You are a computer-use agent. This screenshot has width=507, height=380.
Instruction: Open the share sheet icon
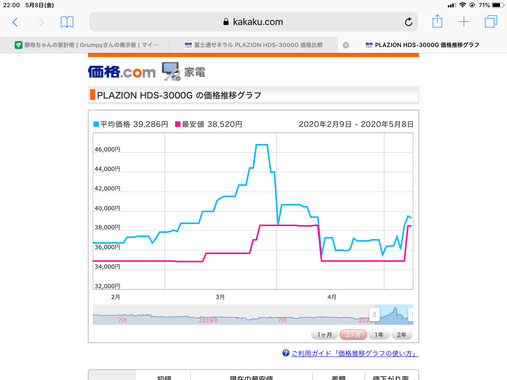pos(437,21)
